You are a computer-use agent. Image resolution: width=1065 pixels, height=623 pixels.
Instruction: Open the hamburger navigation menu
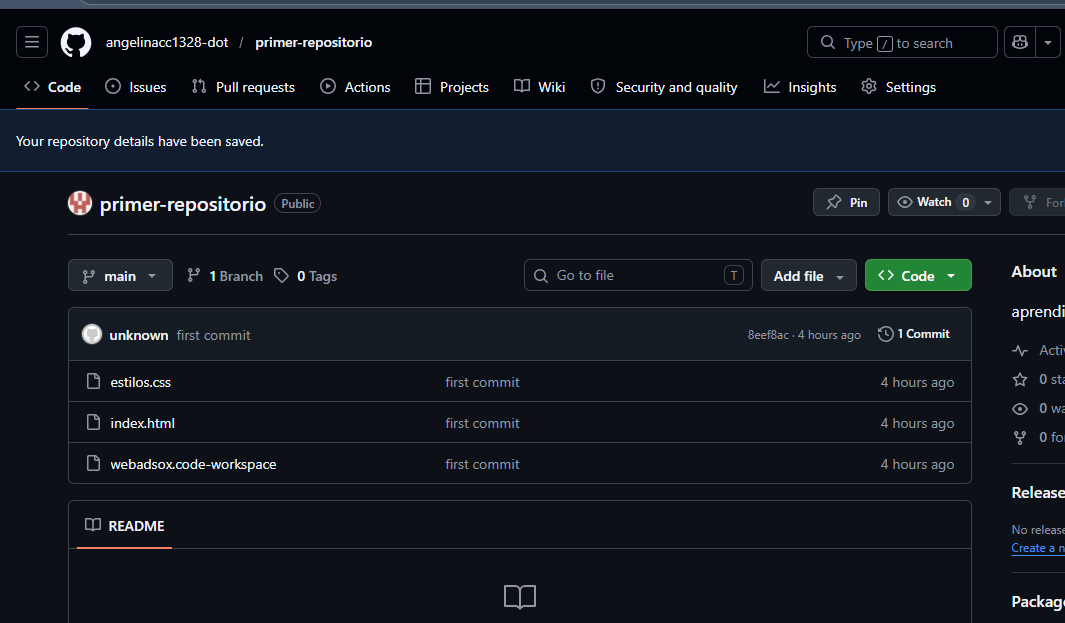coord(32,42)
